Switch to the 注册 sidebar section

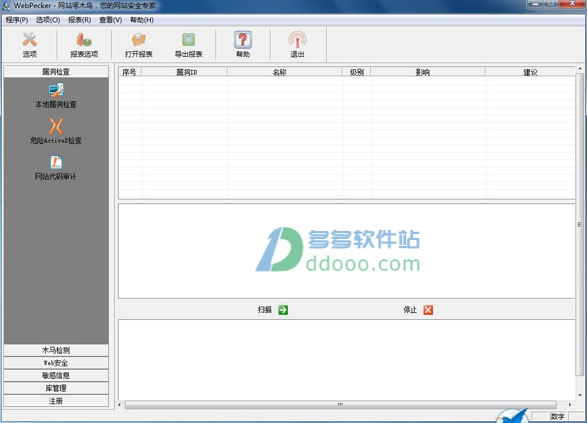pyautogui.click(x=56, y=401)
